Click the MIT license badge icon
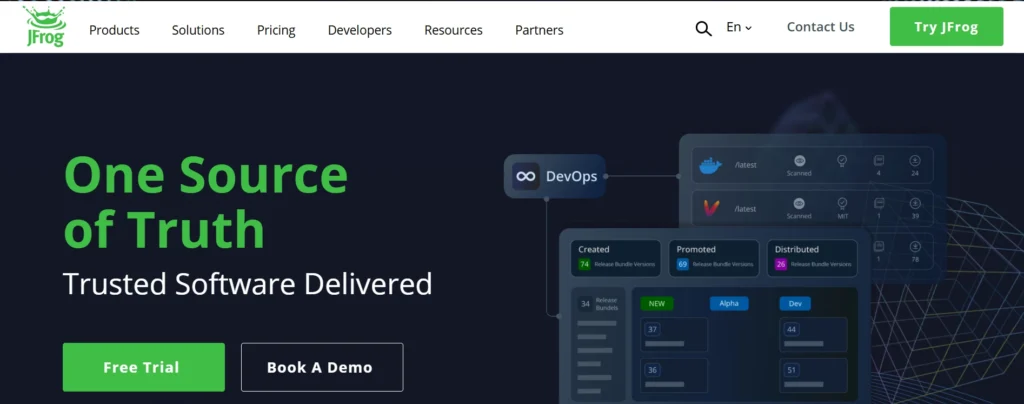Viewport: 1024px width, 404px height. [x=842, y=203]
